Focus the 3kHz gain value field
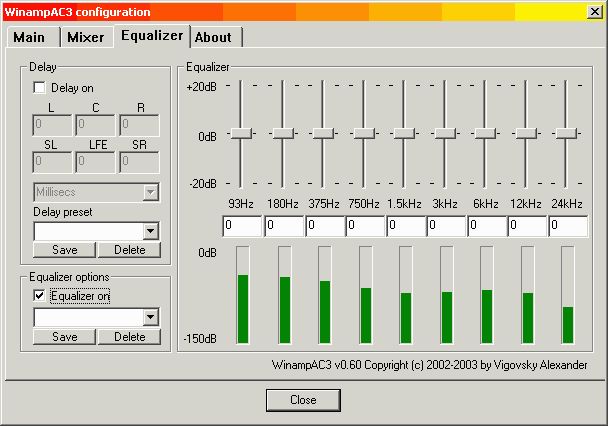Viewport: 608px width, 426px height. (446, 226)
